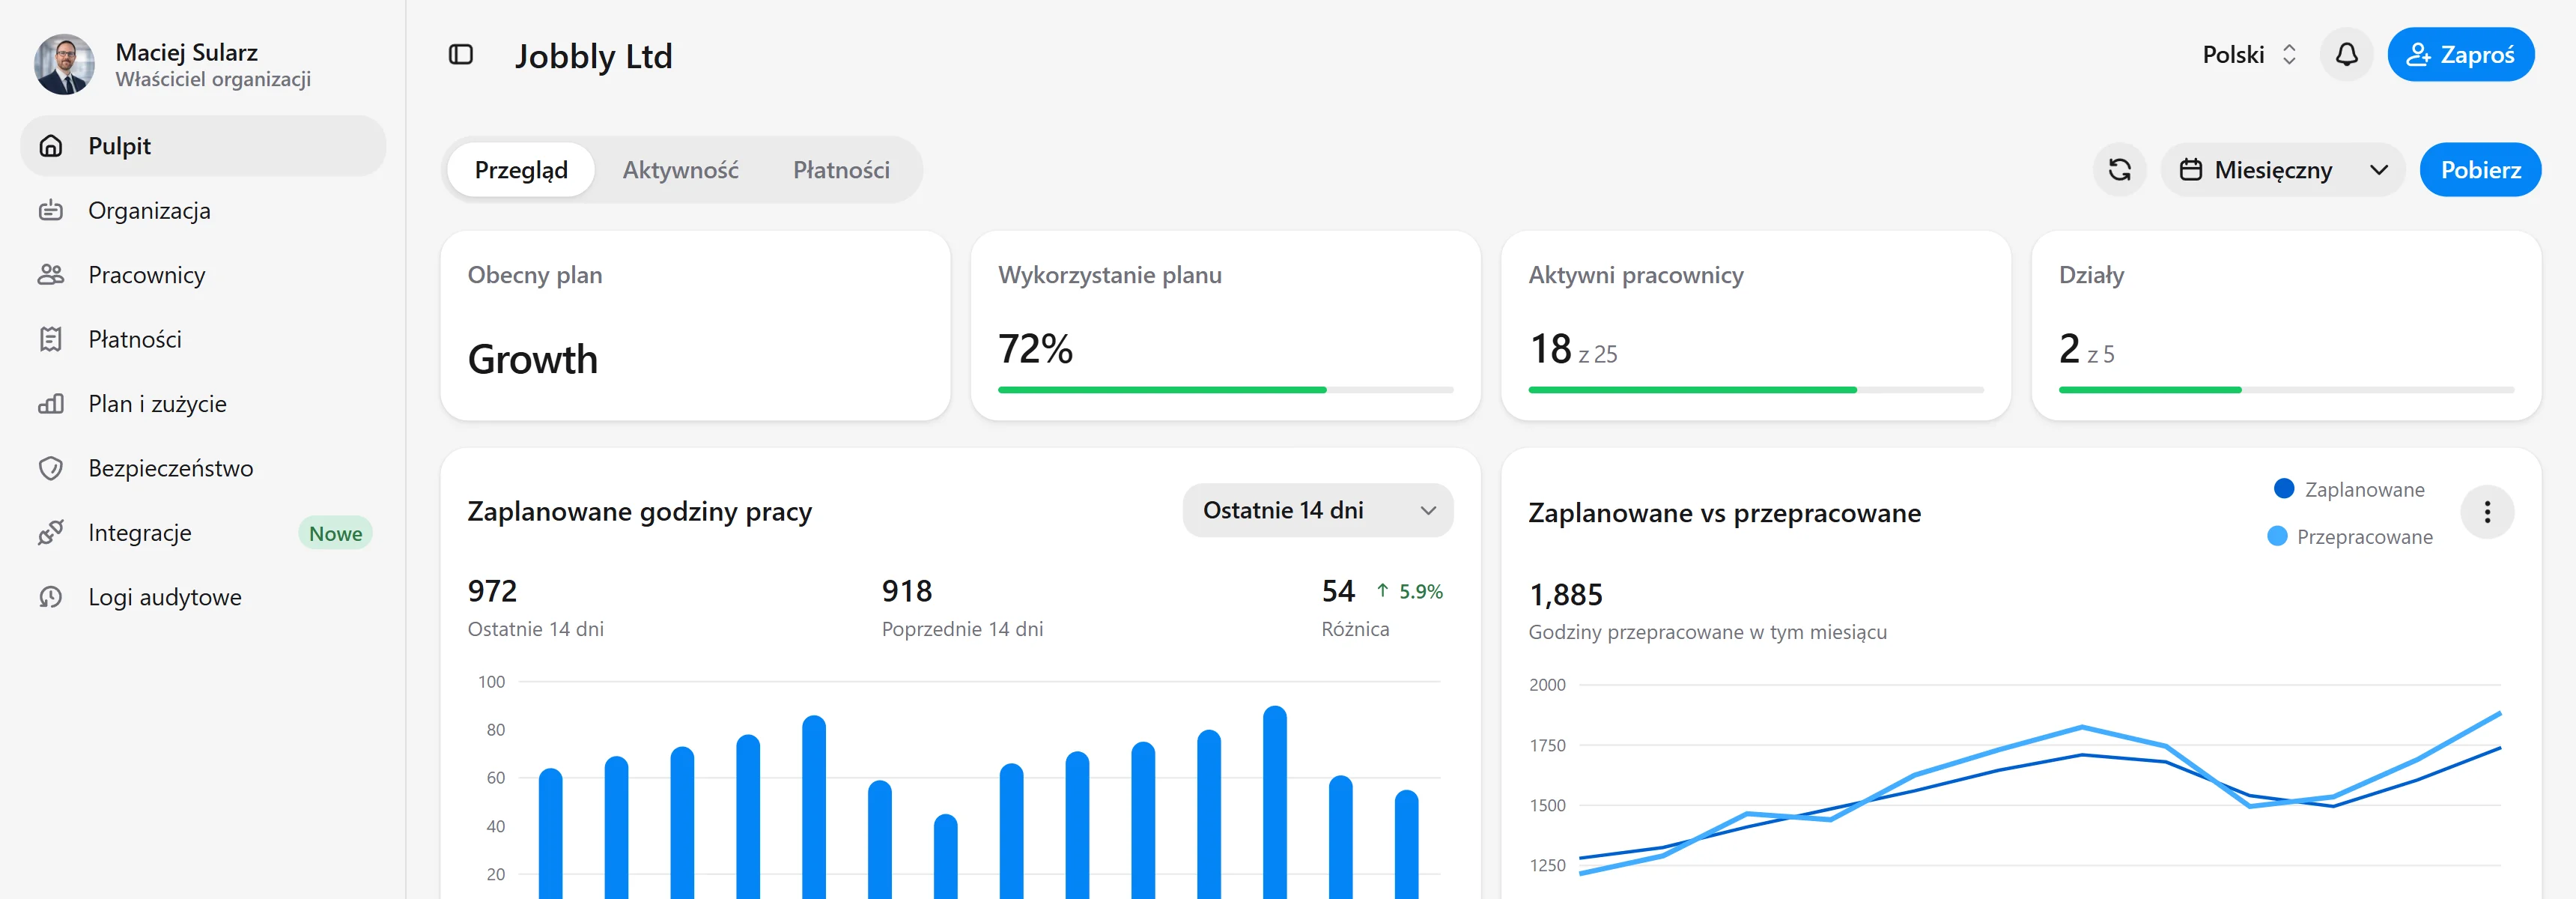Screen dimensions: 2576x899
Task: Navigate to Plan i zużycie
Action: pyautogui.click(x=203, y=404)
